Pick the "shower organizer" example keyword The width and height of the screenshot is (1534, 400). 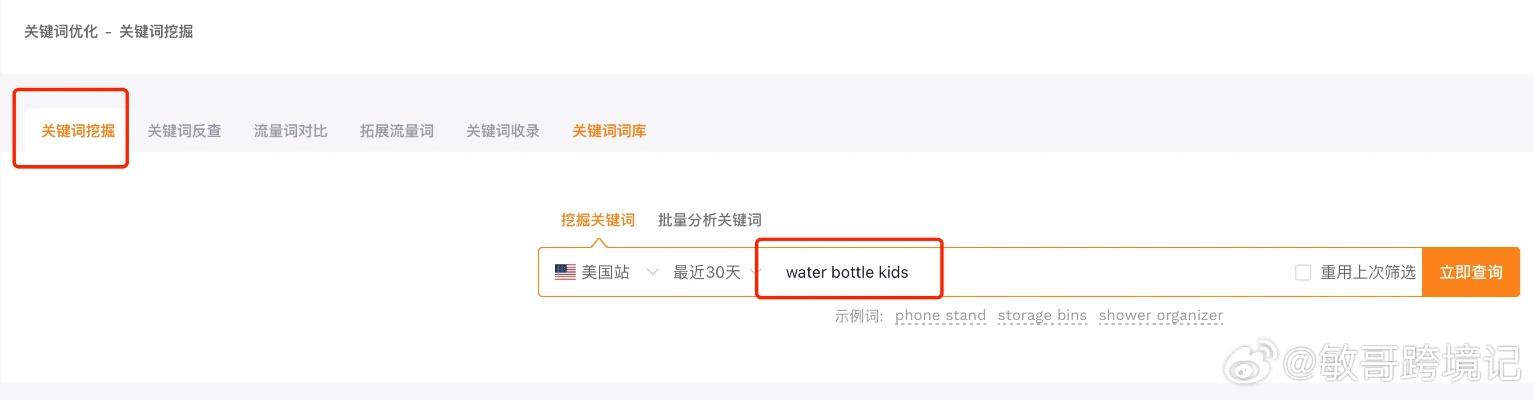pyautogui.click(x=1160, y=316)
